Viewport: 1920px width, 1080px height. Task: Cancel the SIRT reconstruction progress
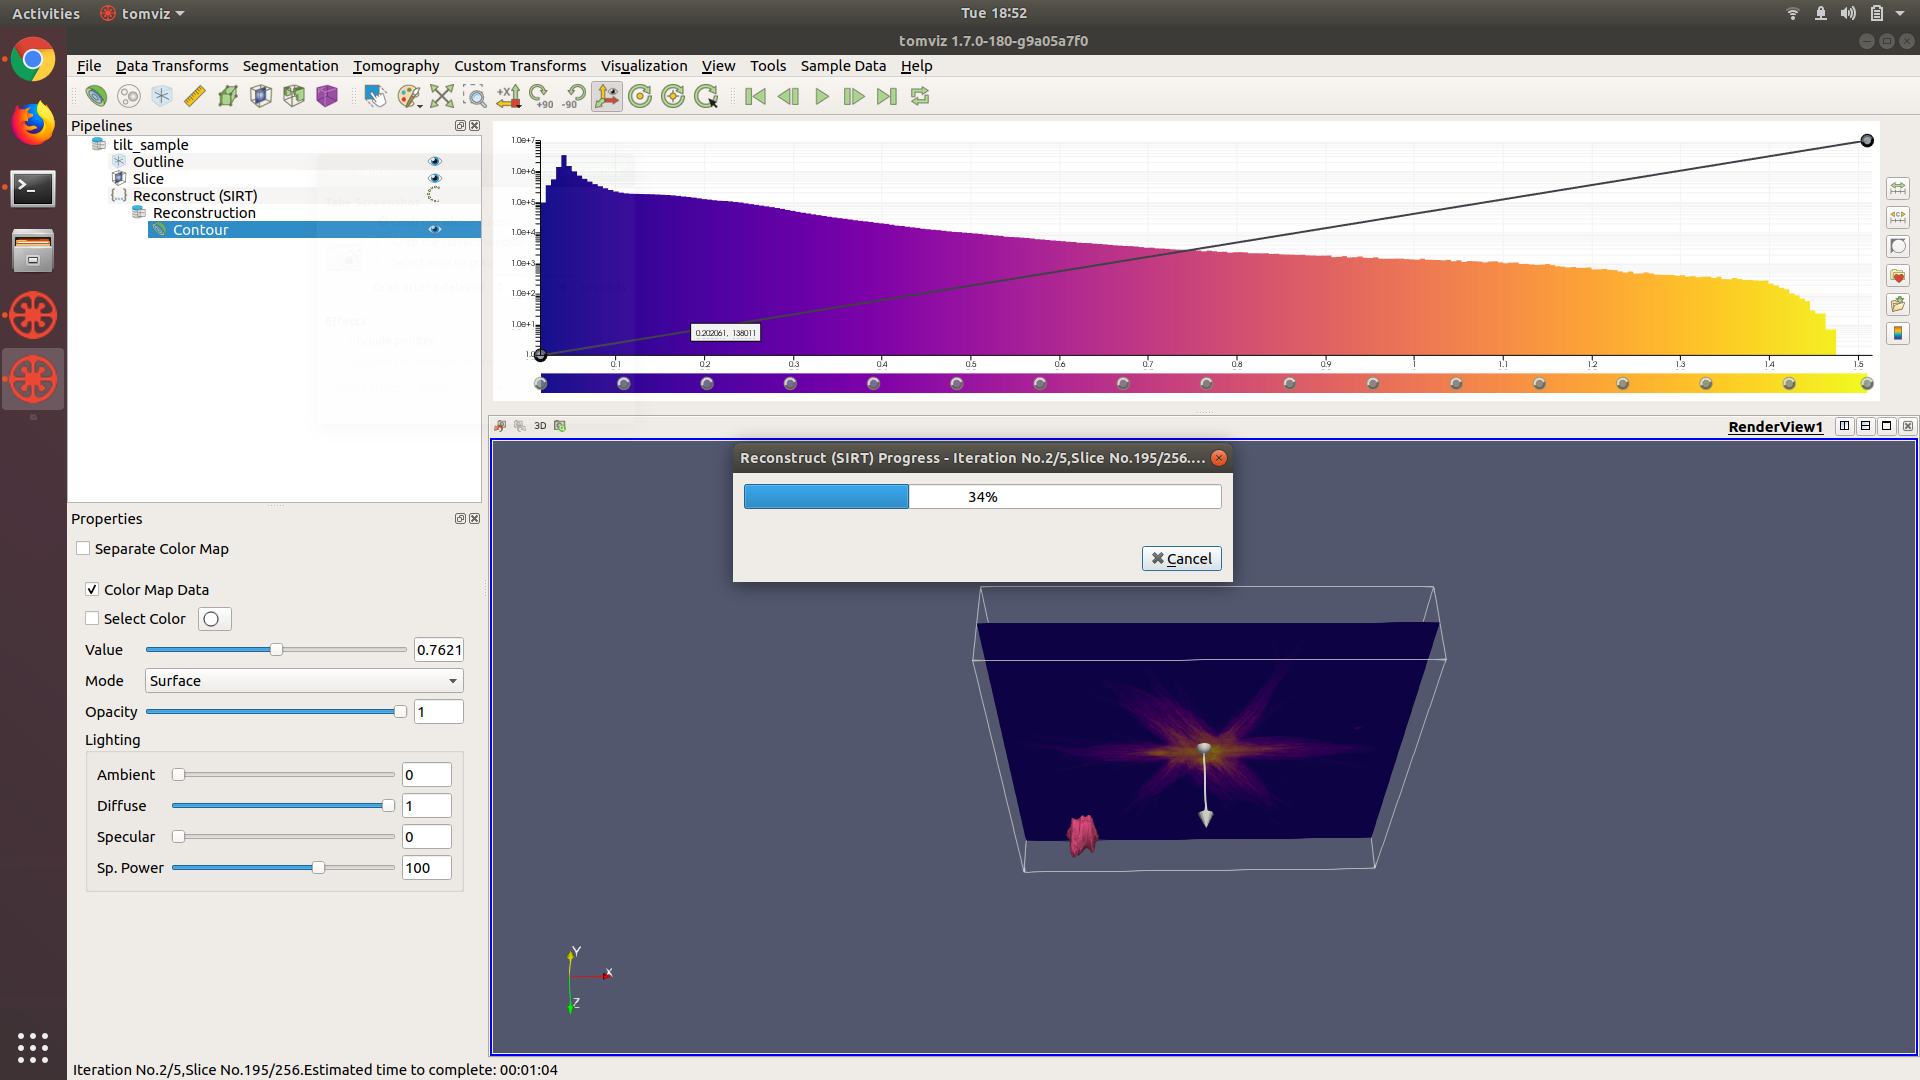coord(1181,558)
